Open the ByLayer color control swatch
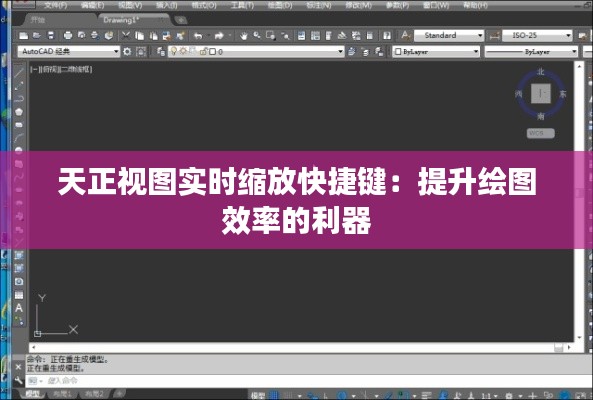 (436, 51)
